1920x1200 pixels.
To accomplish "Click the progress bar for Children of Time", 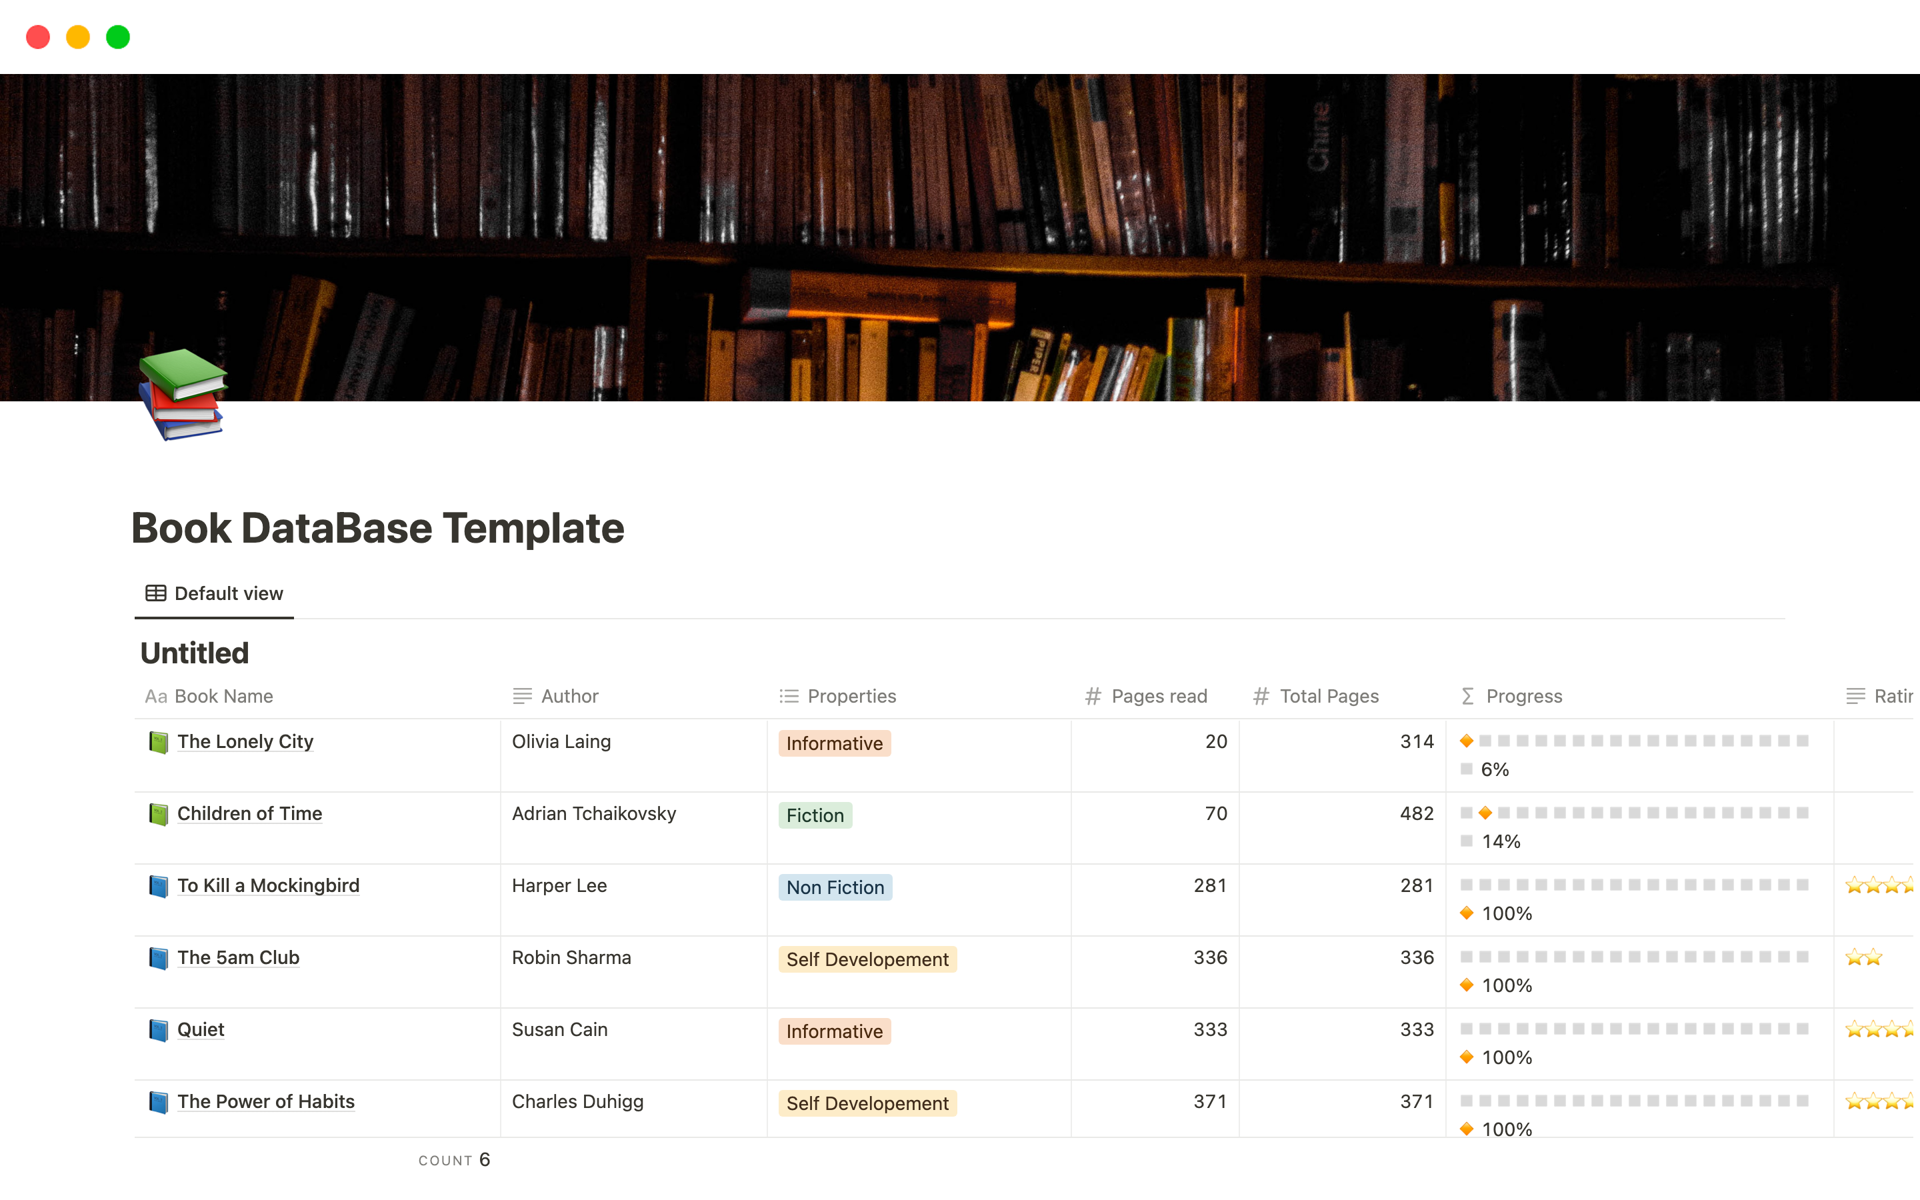I will 1638,813.
